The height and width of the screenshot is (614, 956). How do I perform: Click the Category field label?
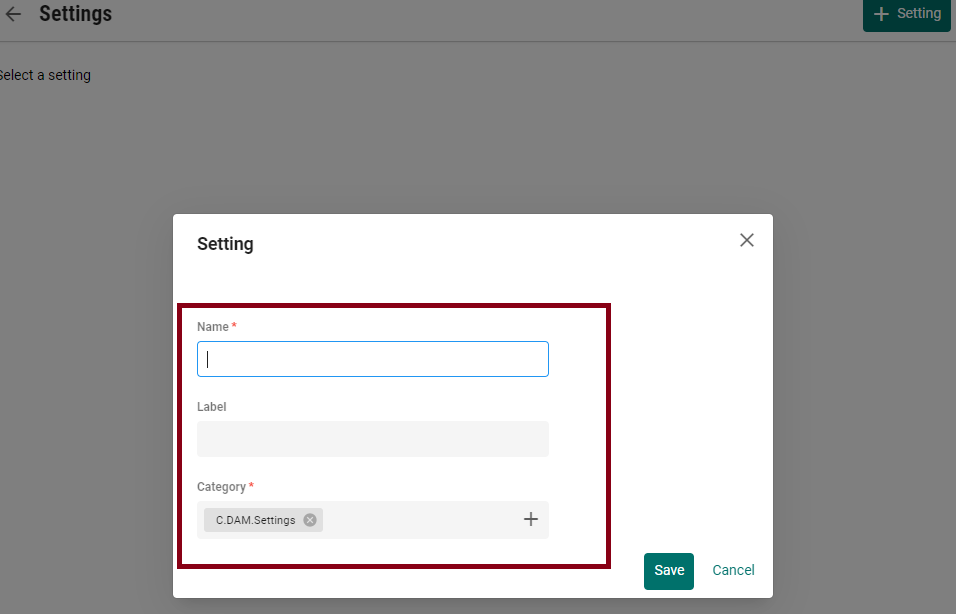pos(221,487)
